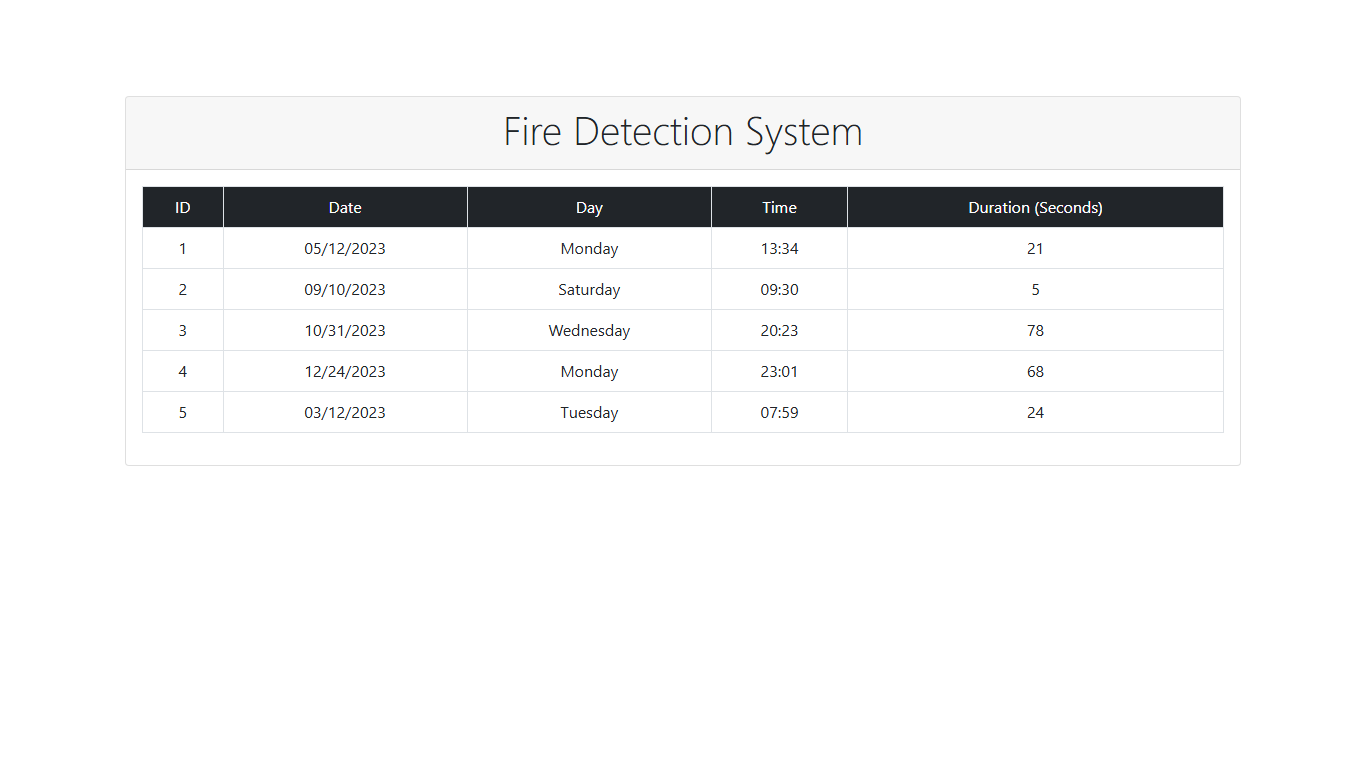The image size is (1366, 768).
Task: Click the duration value 5 for Saturday
Action: [1035, 289]
